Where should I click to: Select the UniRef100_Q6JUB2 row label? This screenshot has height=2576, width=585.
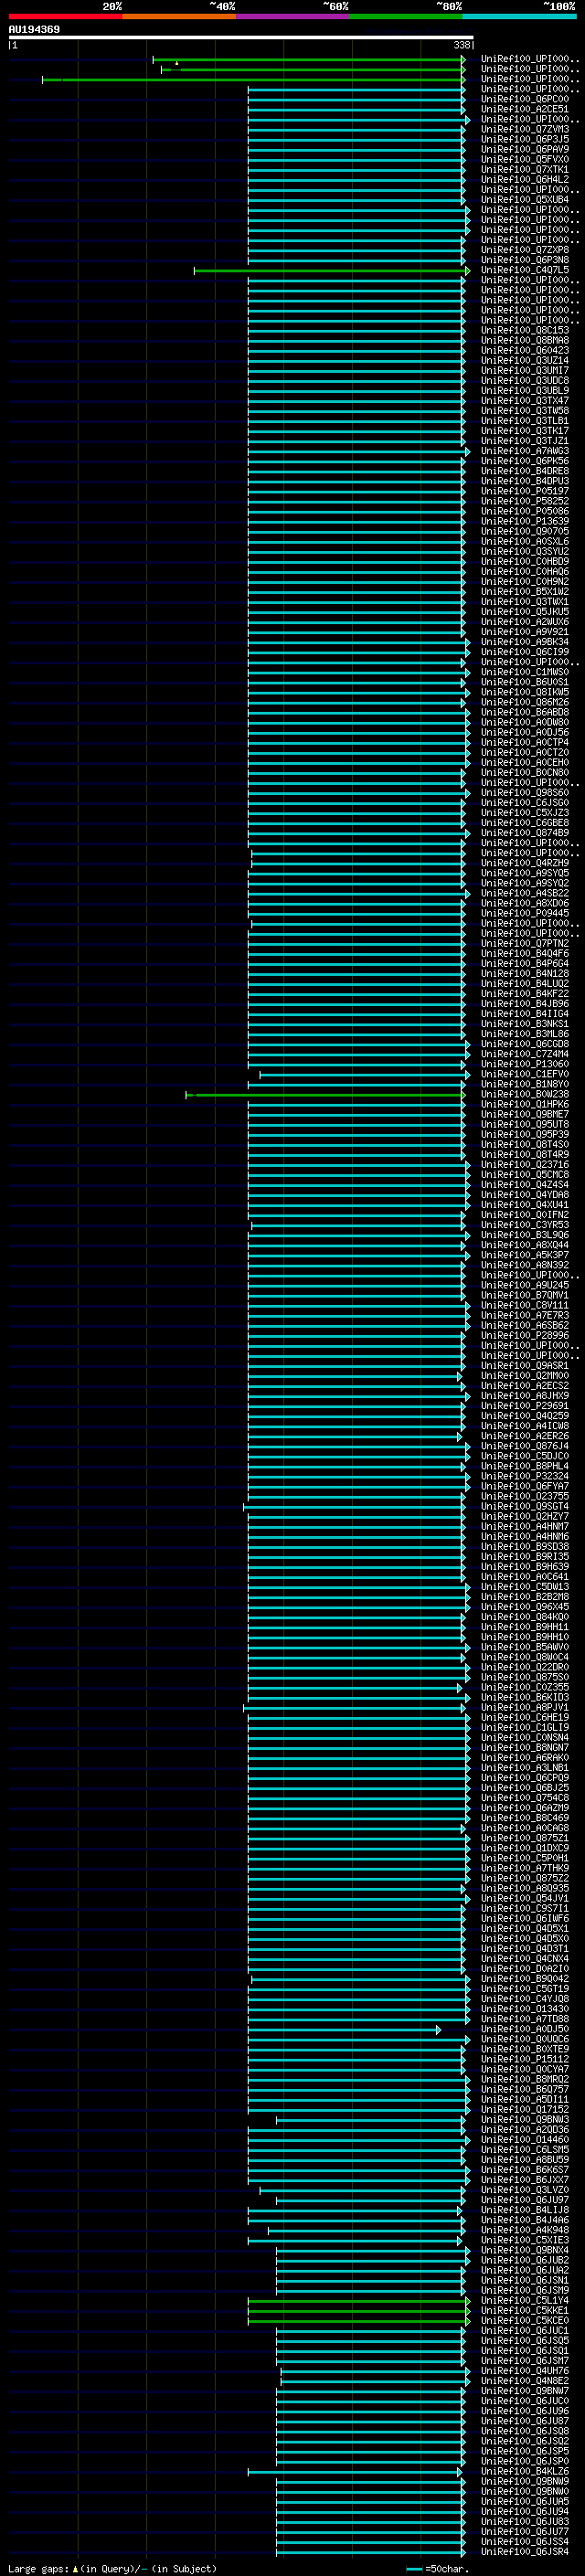tap(525, 2260)
